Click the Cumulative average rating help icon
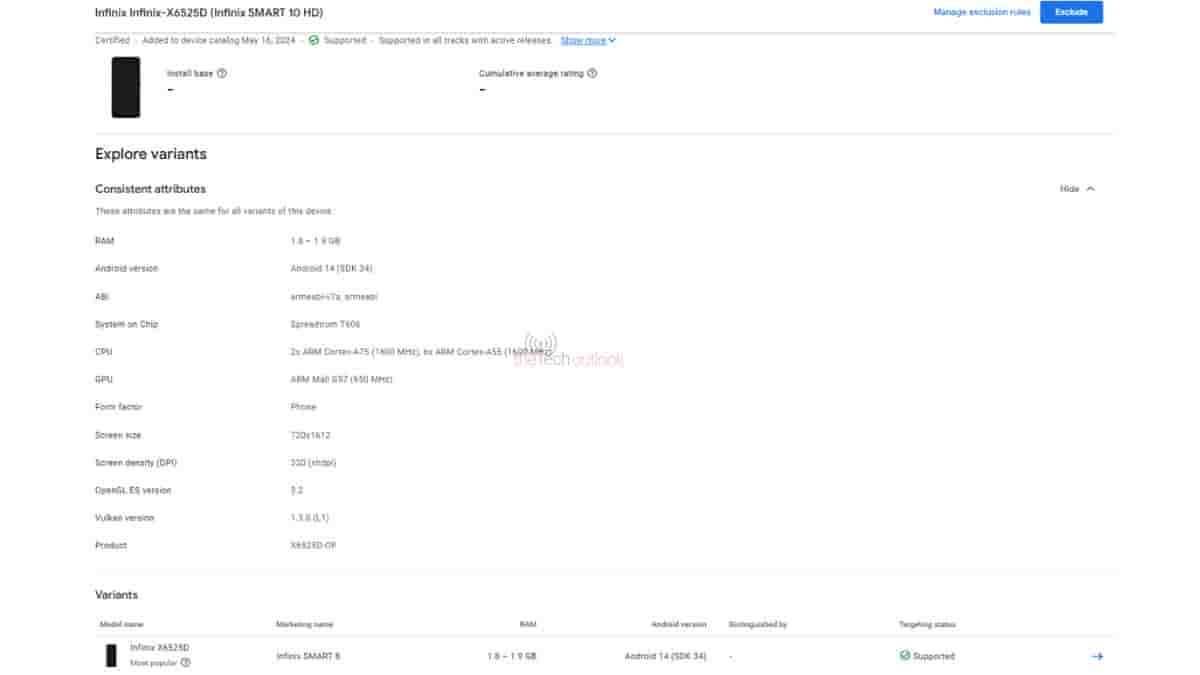Screen dimensions: 1200x675 point(593,72)
